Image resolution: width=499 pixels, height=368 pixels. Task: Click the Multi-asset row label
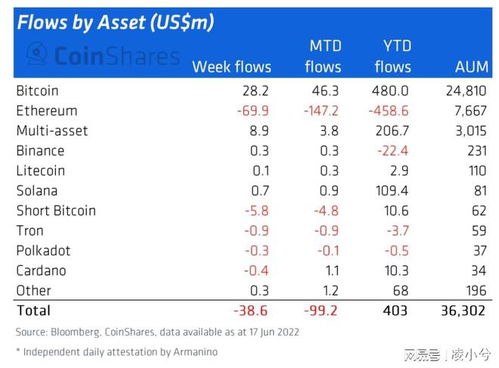tap(52, 131)
